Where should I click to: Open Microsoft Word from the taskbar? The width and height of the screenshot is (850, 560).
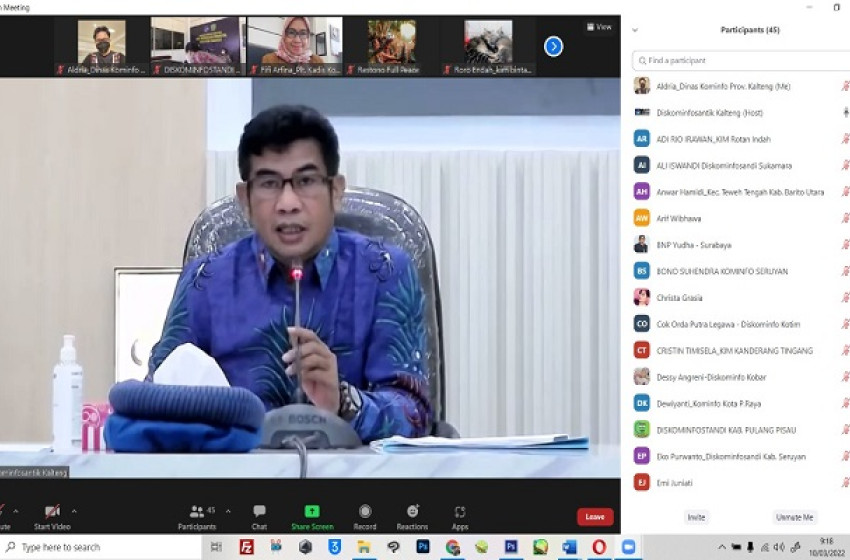point(569,547)
